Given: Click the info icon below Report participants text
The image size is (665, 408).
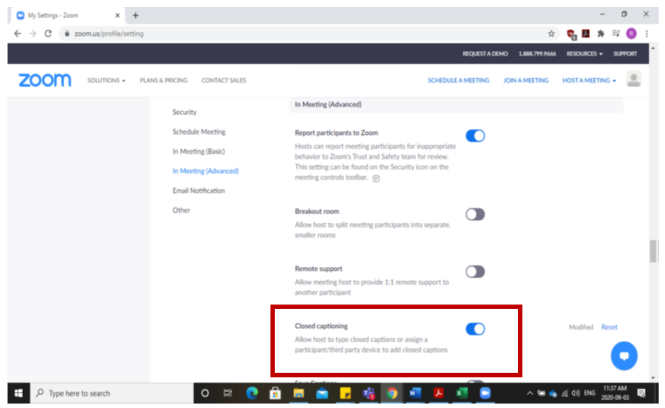Looking at the screenshot, I should [x=376, y=179].
